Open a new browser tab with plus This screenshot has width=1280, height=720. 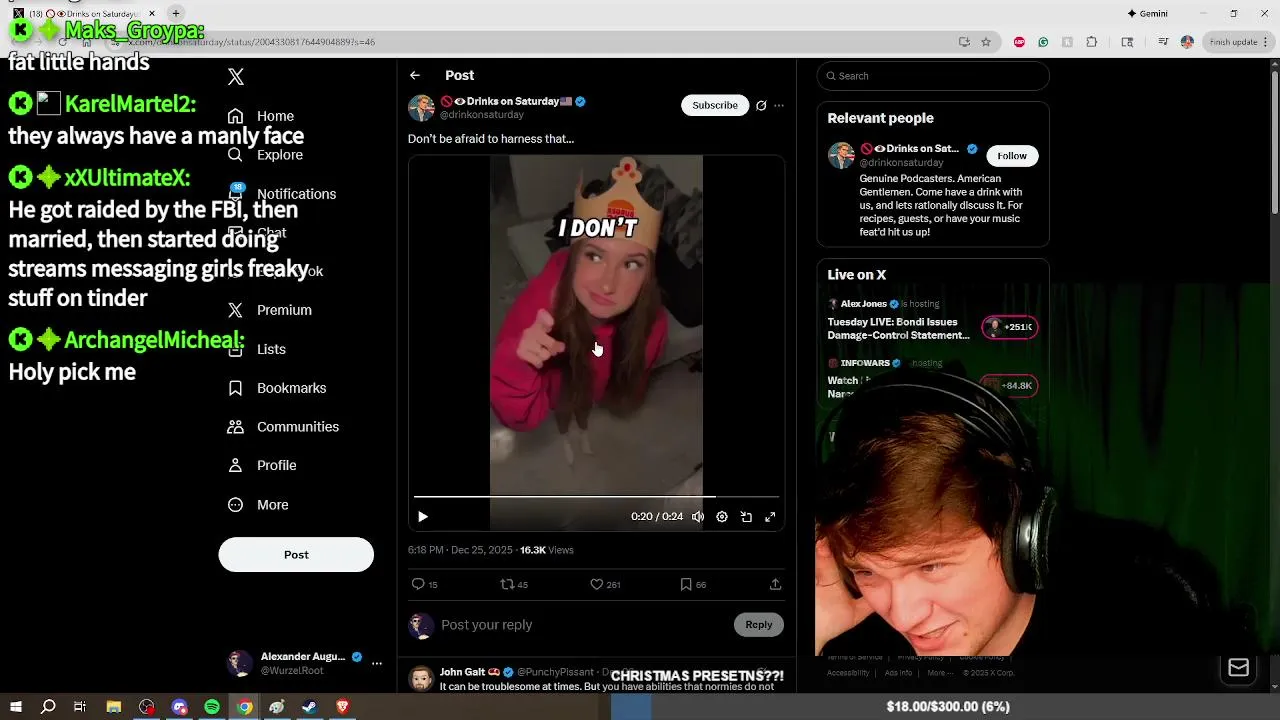176,13
